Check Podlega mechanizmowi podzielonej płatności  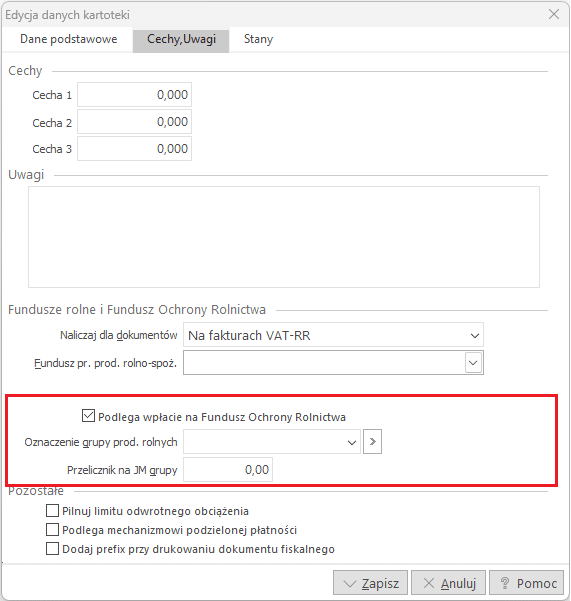pyautogui.click(x=52, y=530)
